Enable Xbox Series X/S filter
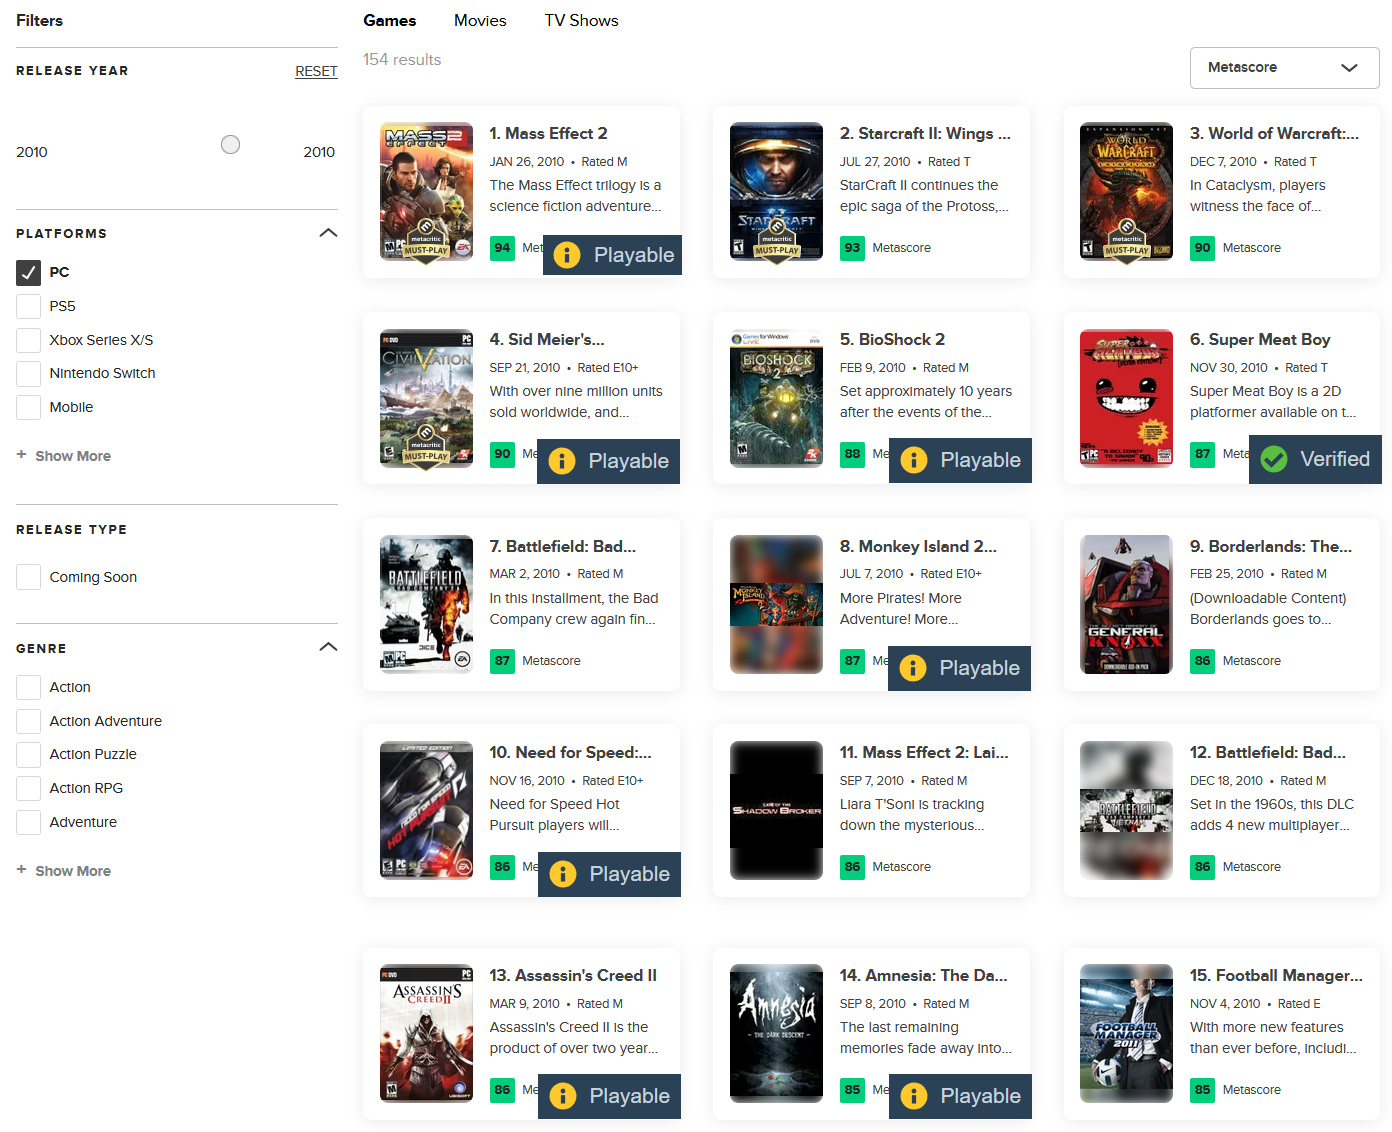The width and height of the screenshot is (1392, 1132). 29,340
